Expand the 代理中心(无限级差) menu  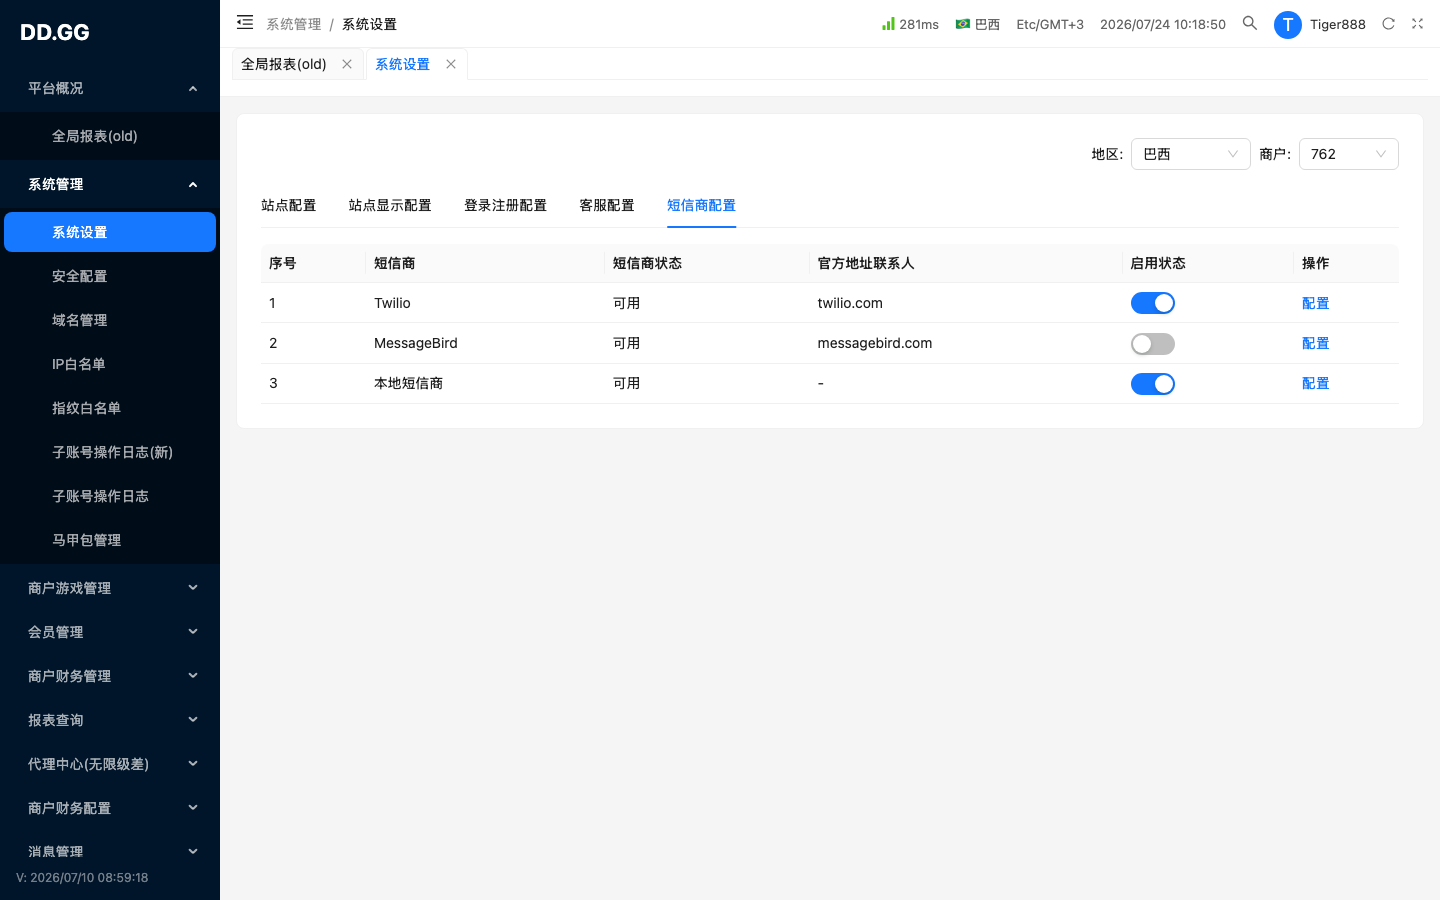(x=110, y=764)
